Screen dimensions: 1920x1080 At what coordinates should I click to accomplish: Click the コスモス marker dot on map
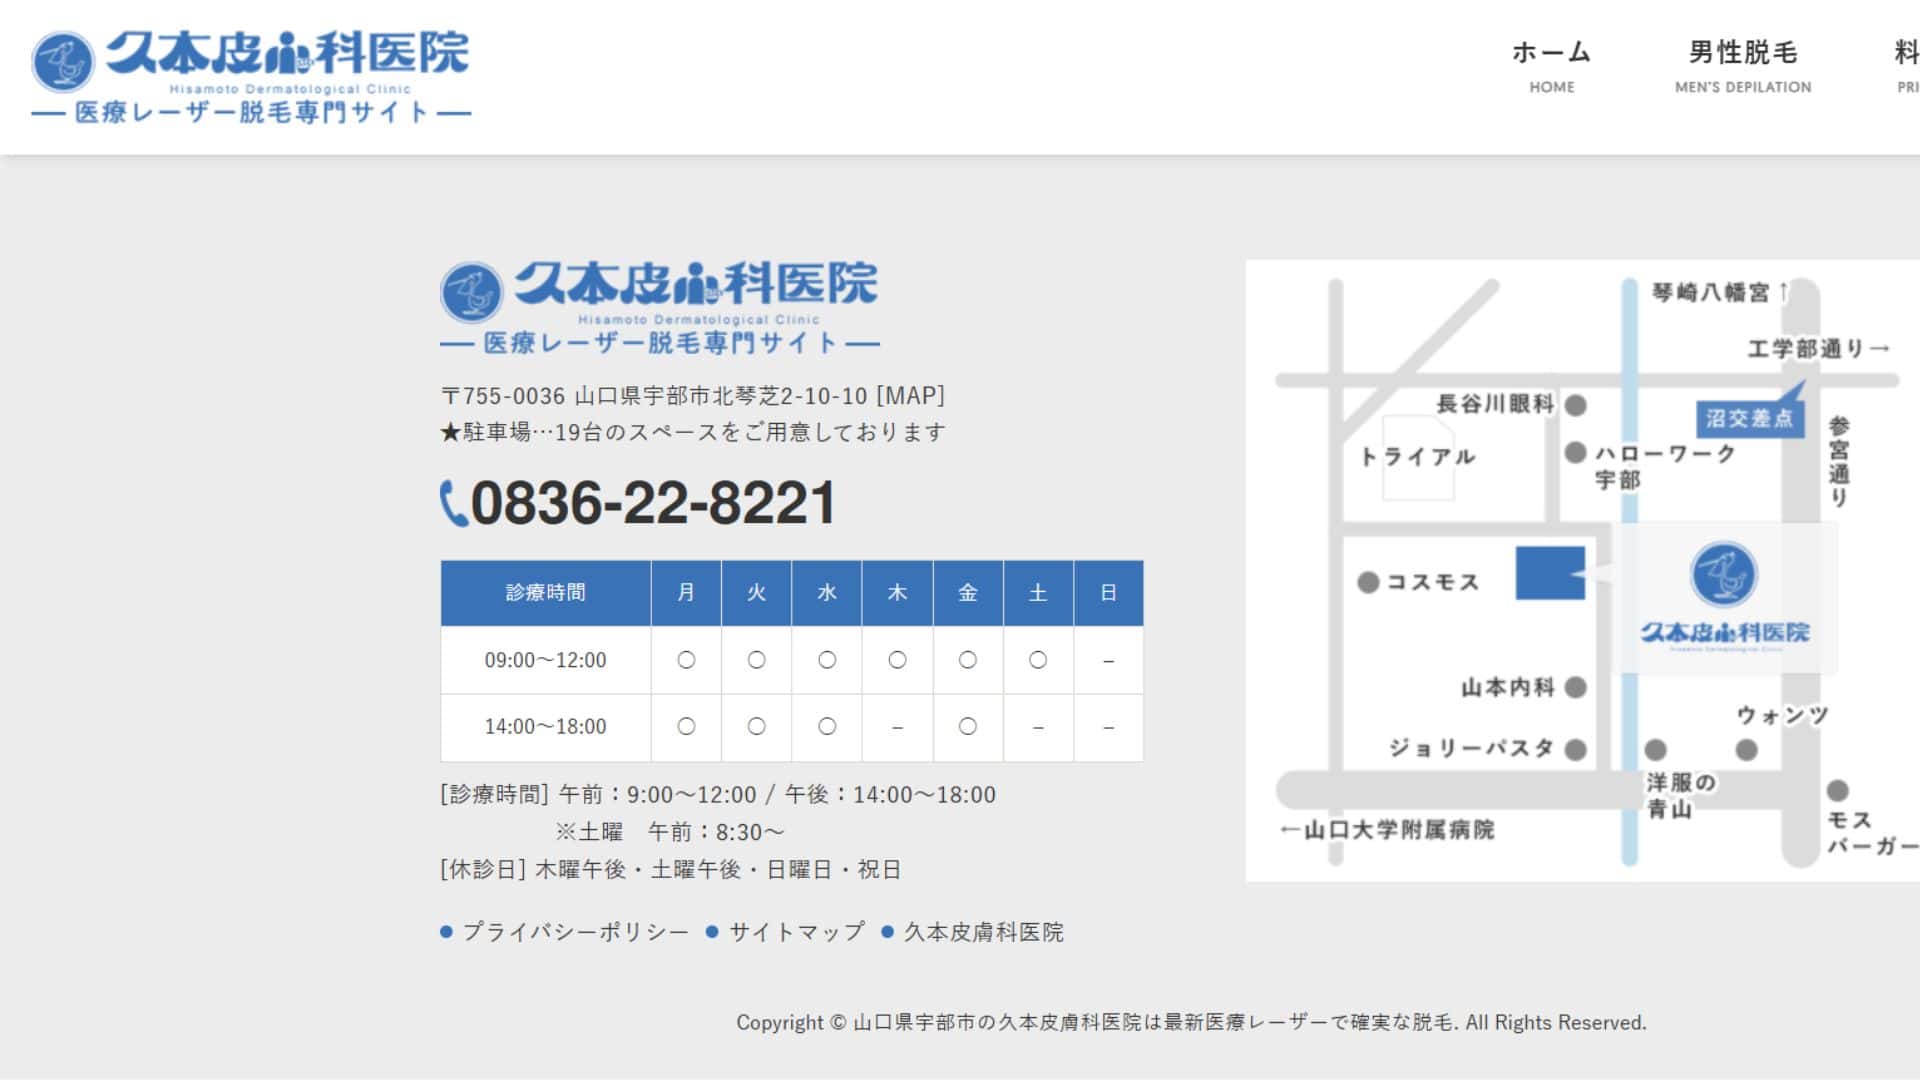tap(1368, 582)
